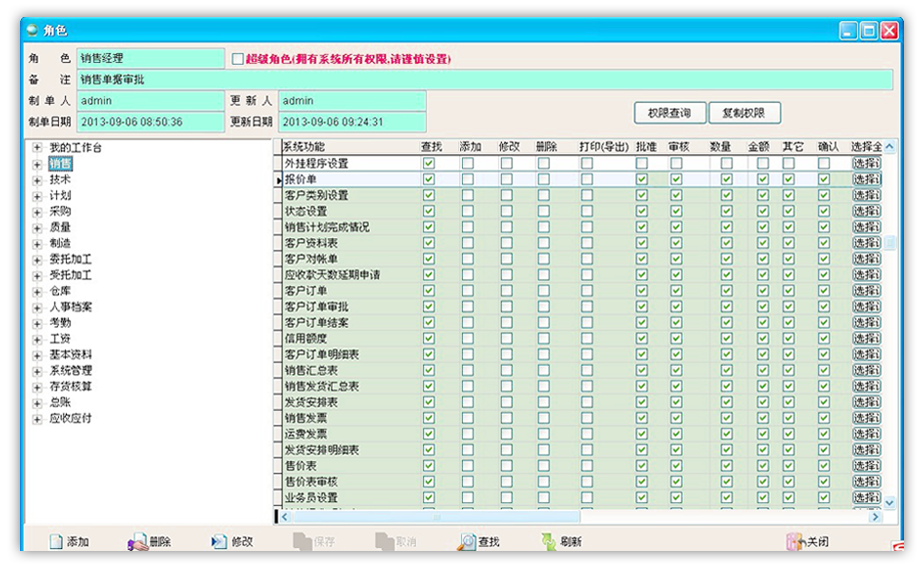Expand the 采购 tree node
This screenshot has height=570, width=920.
pos(37,212)
